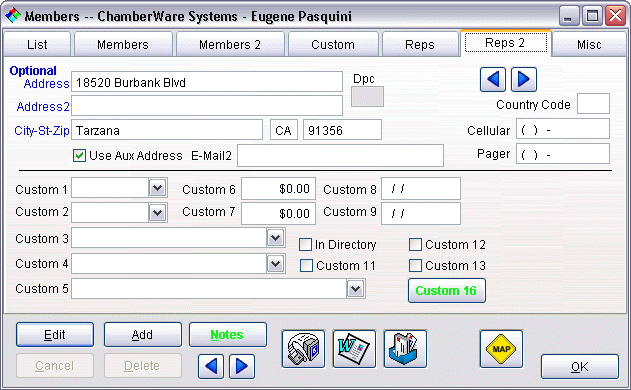Screen dimensions: 631x390
Task: Click the zip field showing 91356
Action: 342,130
